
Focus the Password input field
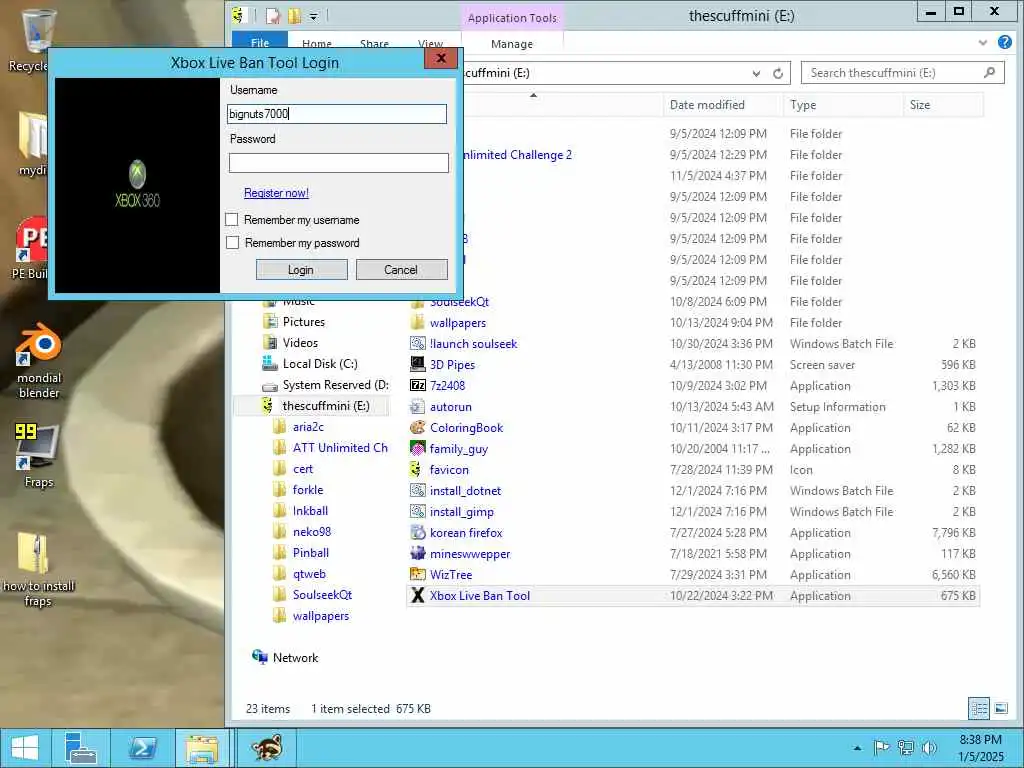coord(338,163)
